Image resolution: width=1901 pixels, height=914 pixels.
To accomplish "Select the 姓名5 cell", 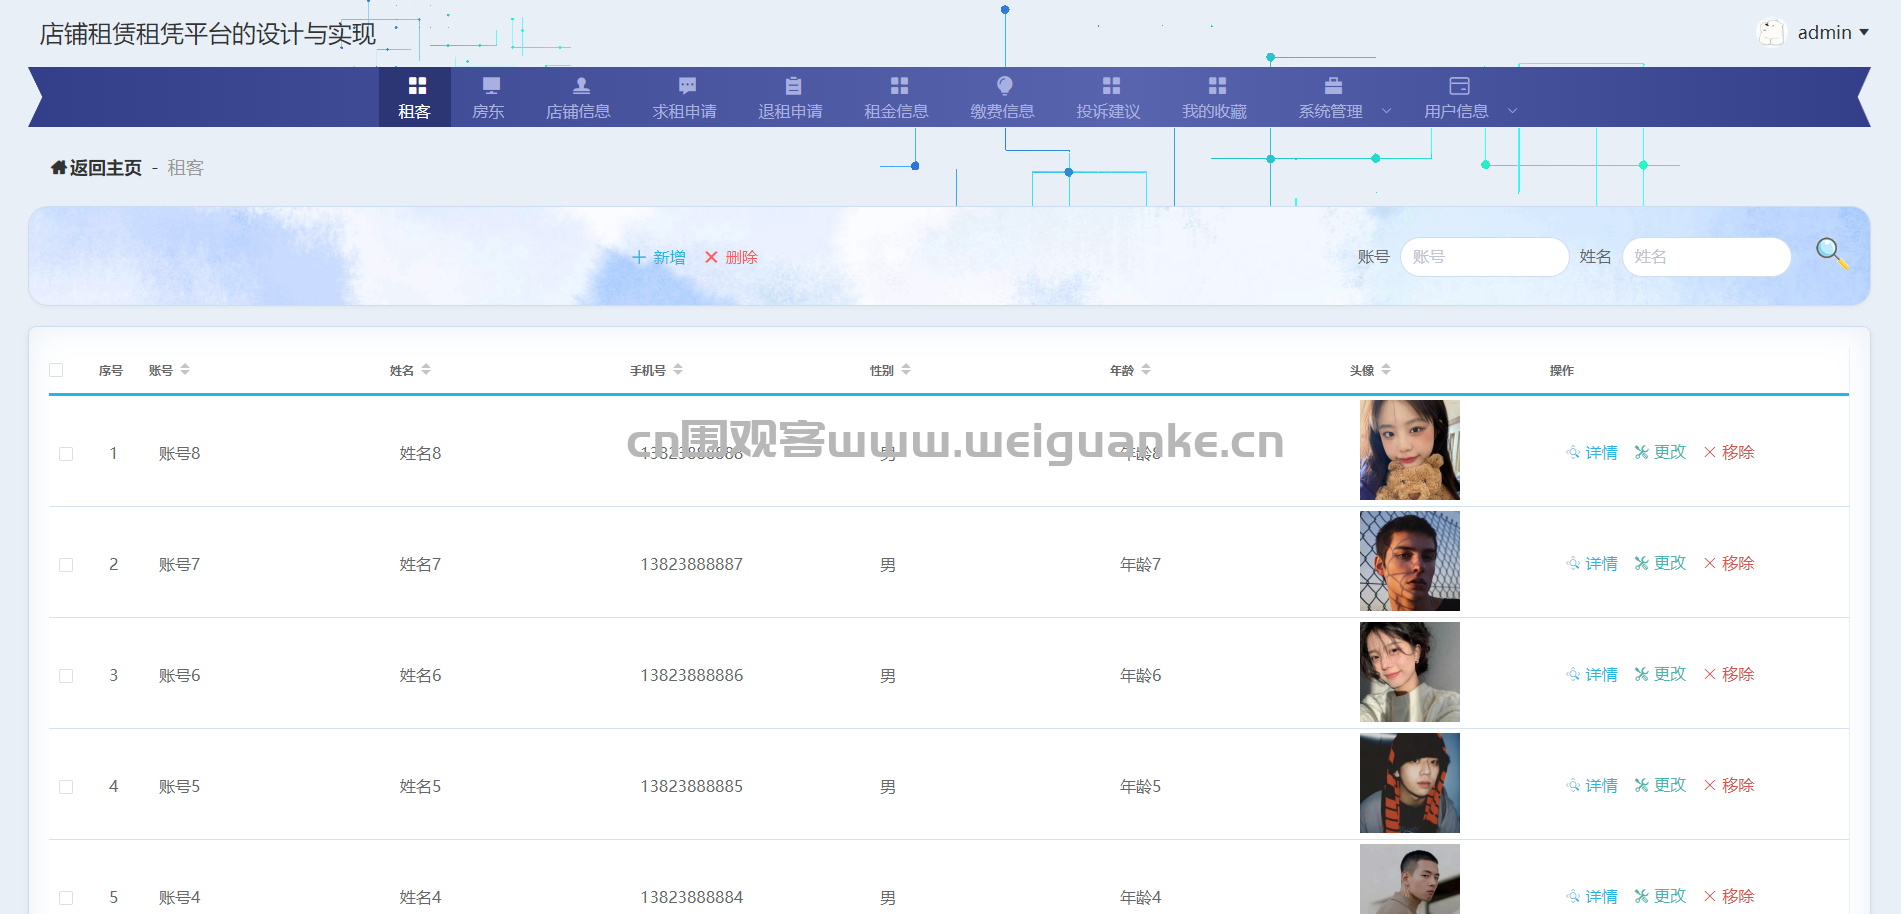I will point(421,787).
